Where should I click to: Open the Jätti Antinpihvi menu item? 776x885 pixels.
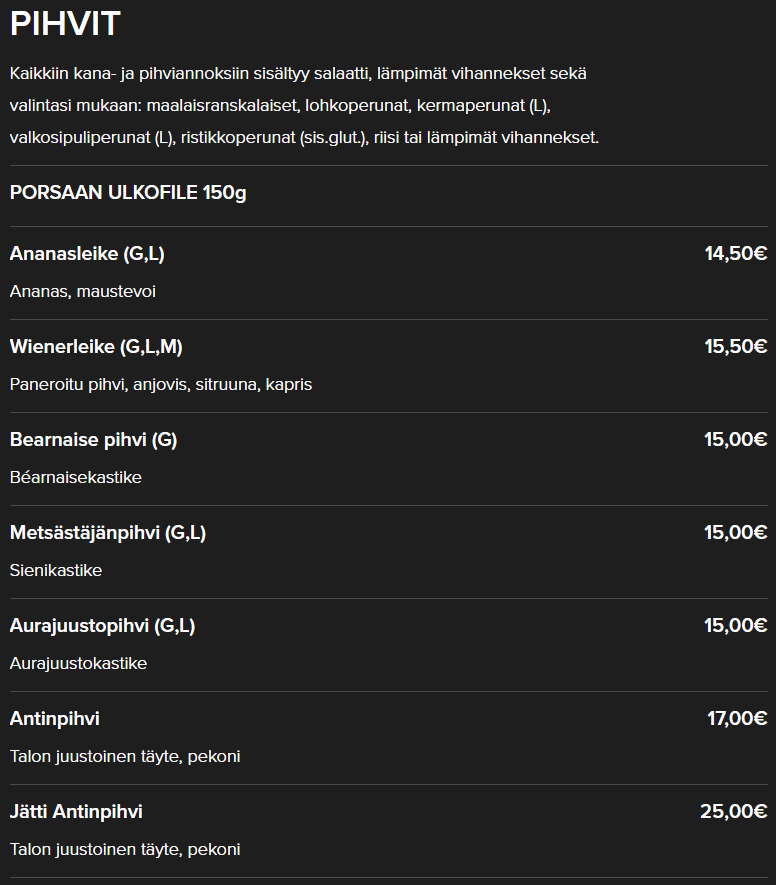click(76, 812)
